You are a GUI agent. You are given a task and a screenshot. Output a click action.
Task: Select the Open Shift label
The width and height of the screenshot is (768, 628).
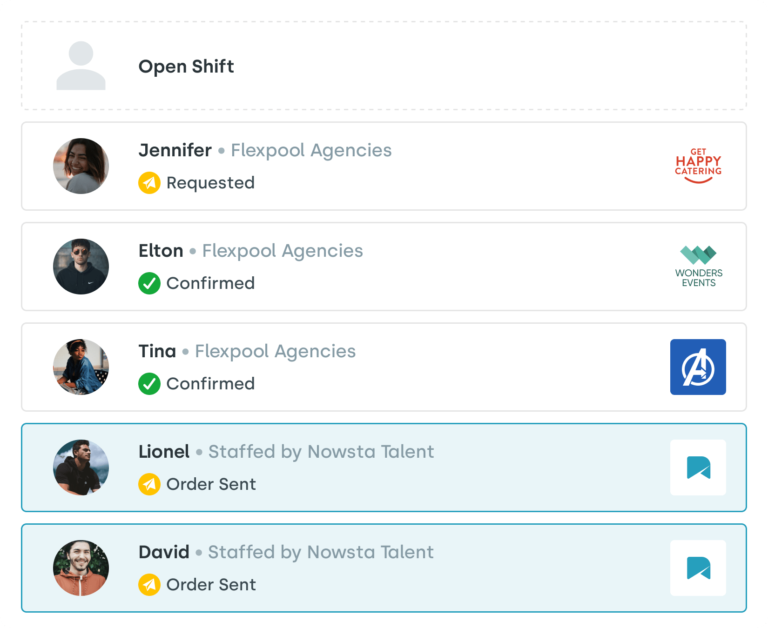pos(186,67)
